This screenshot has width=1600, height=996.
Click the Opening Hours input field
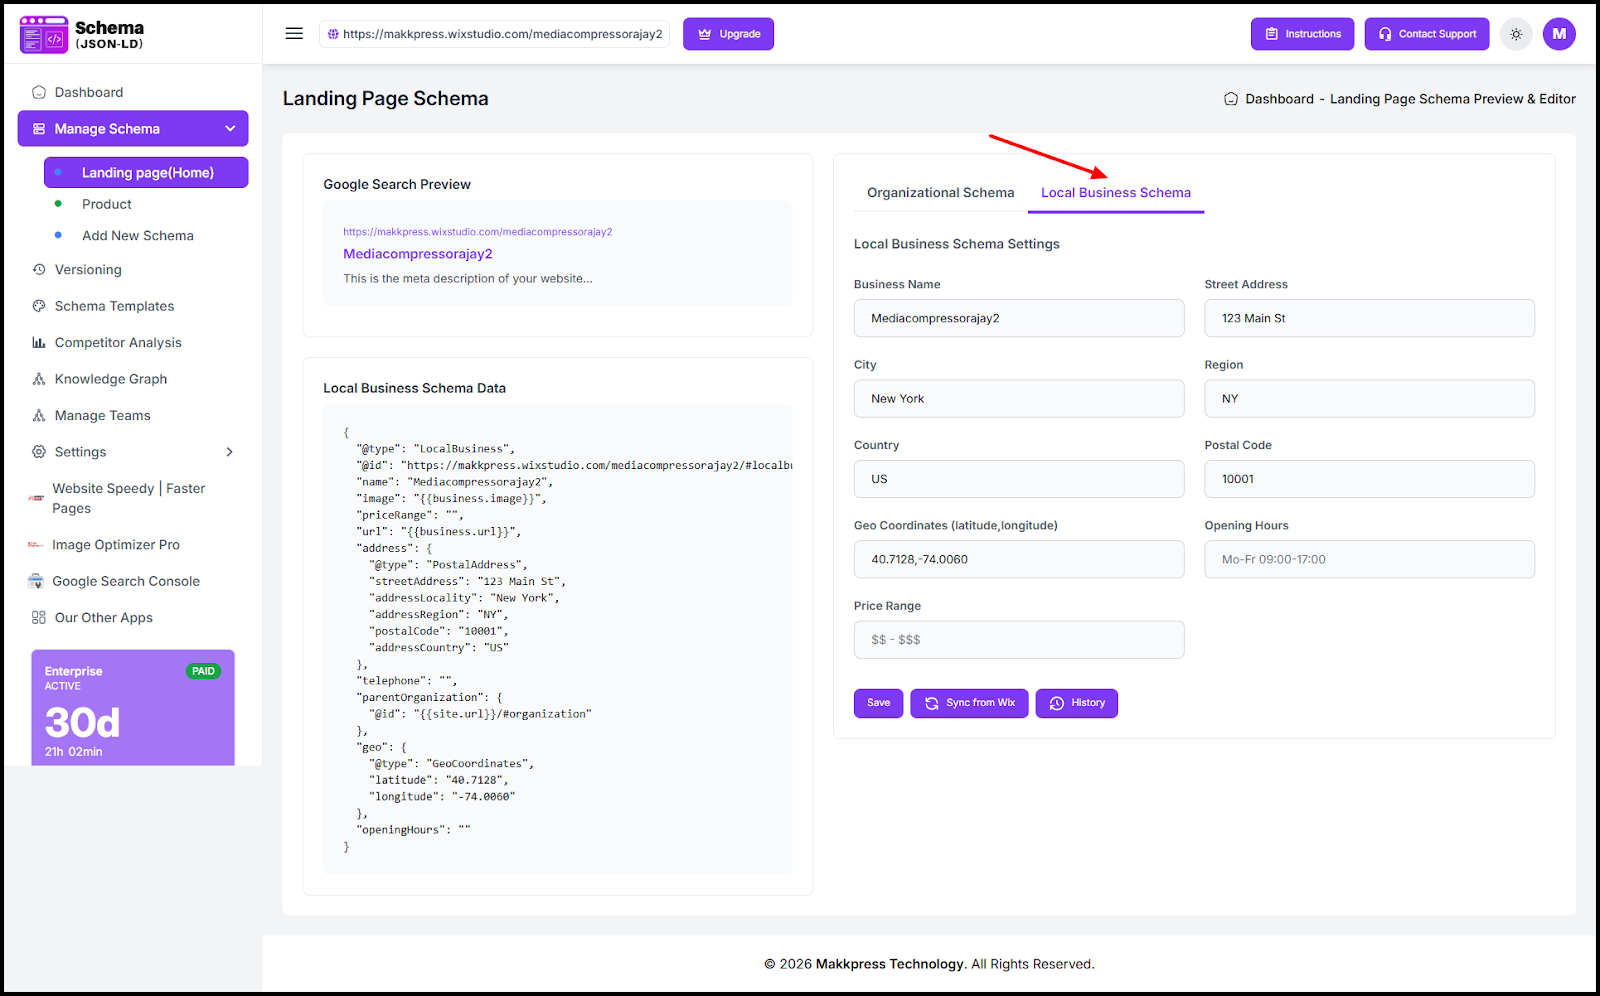tap(1368, 560)
